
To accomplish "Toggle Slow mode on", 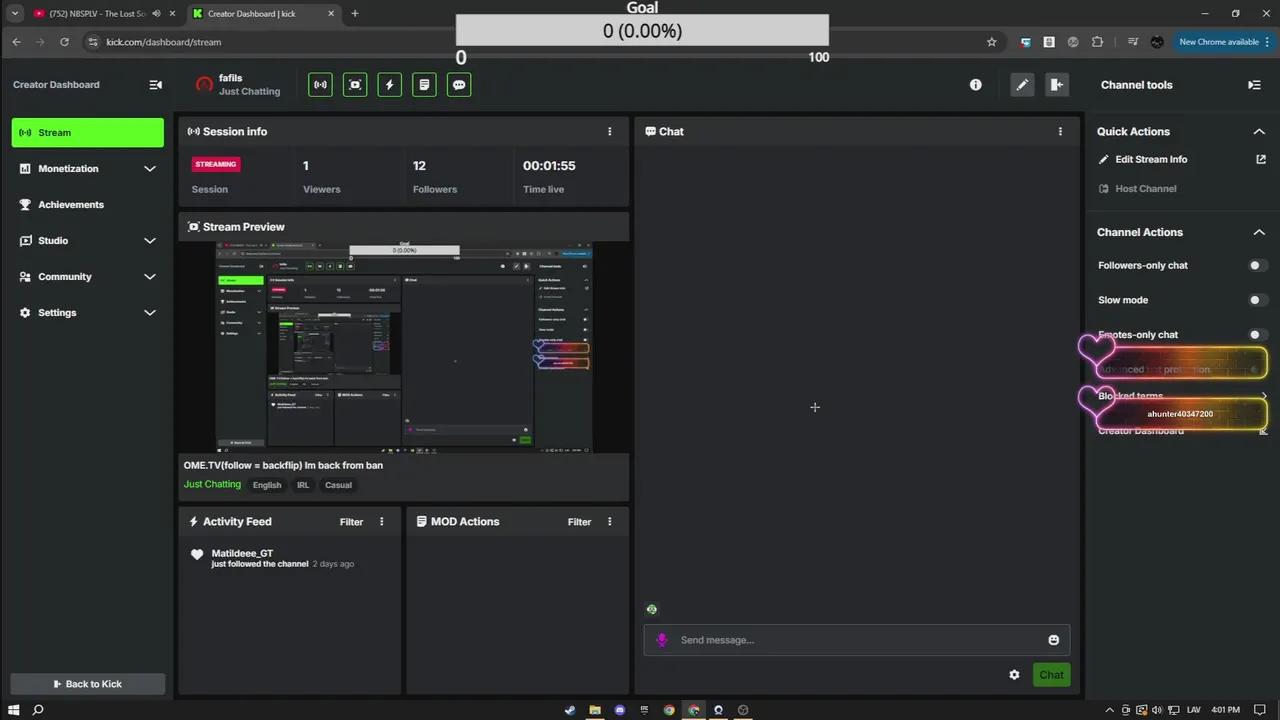I will coord(1255,300).
